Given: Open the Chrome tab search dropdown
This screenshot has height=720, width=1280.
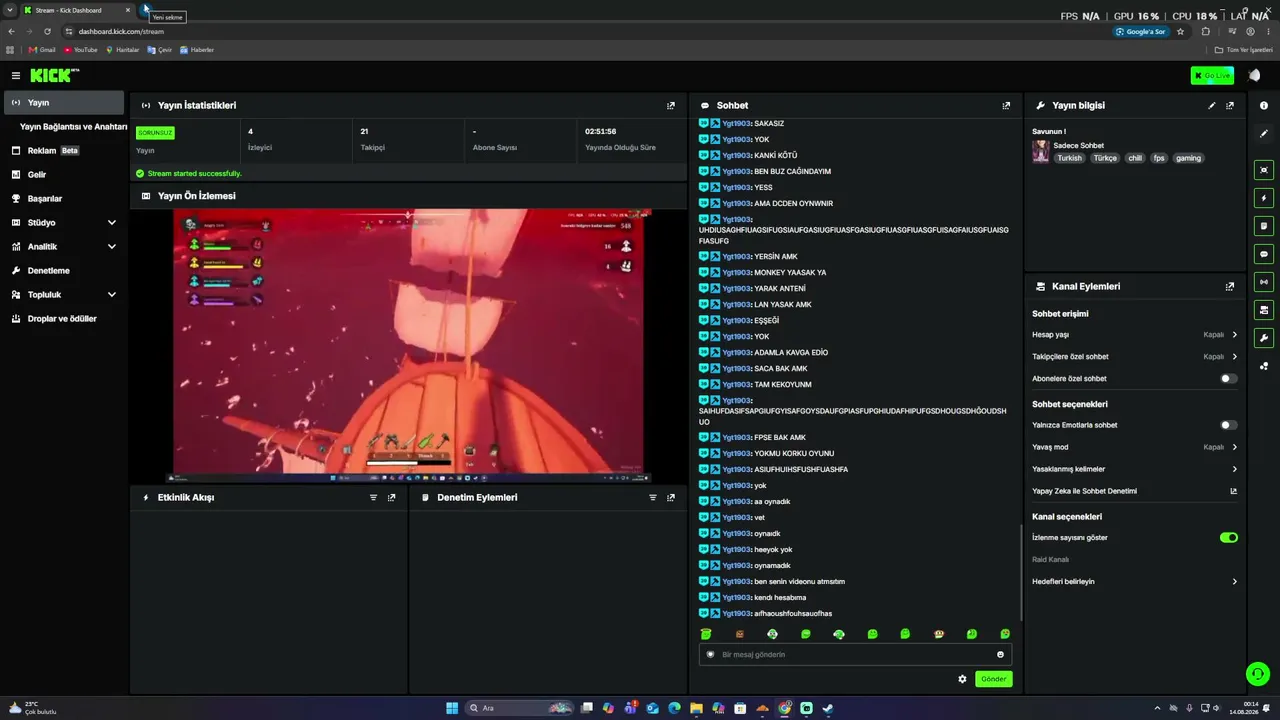Looking at the screenshot, I should 10,10.
